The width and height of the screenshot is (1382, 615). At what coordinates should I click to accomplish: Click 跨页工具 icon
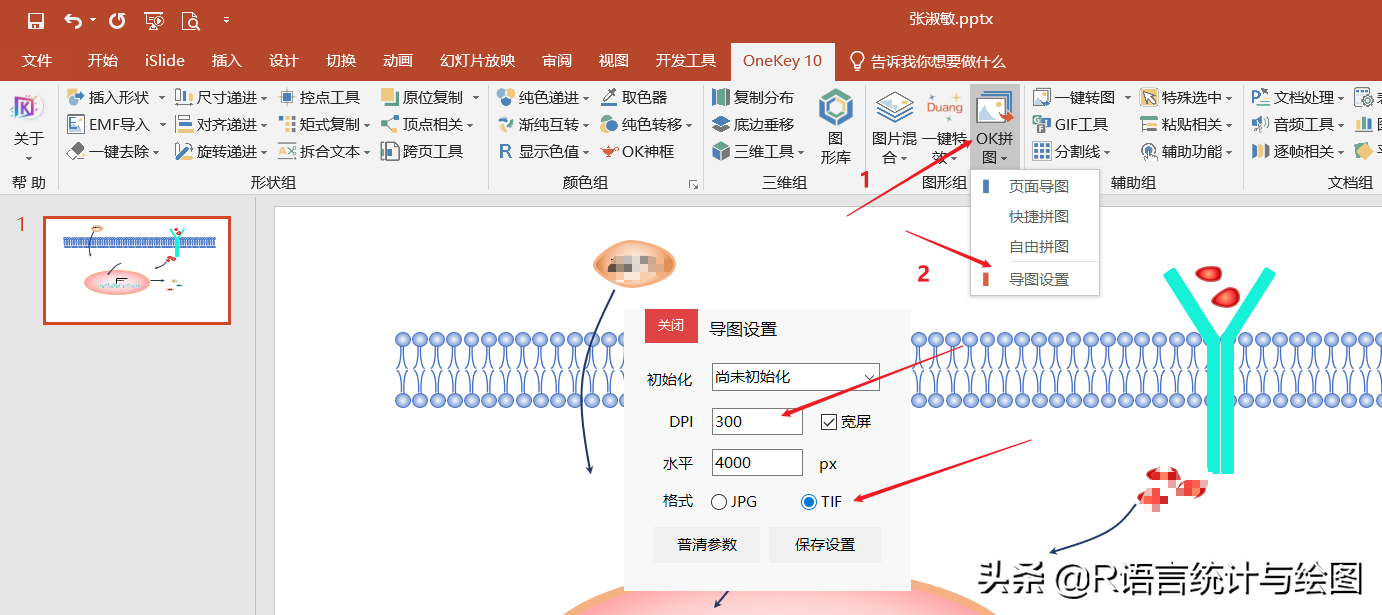(390, 152)
